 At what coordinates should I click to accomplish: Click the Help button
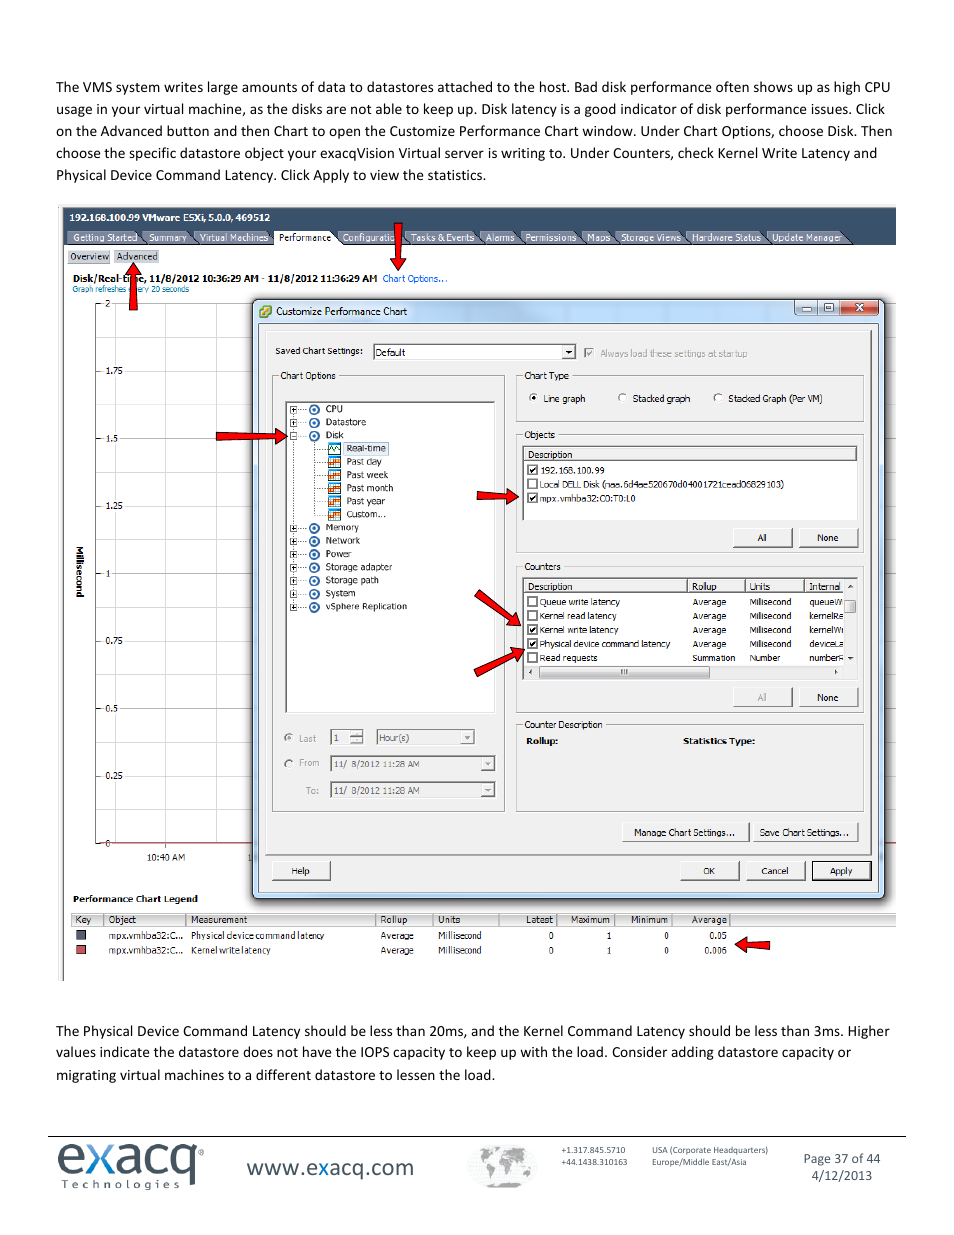pos(300,871)
